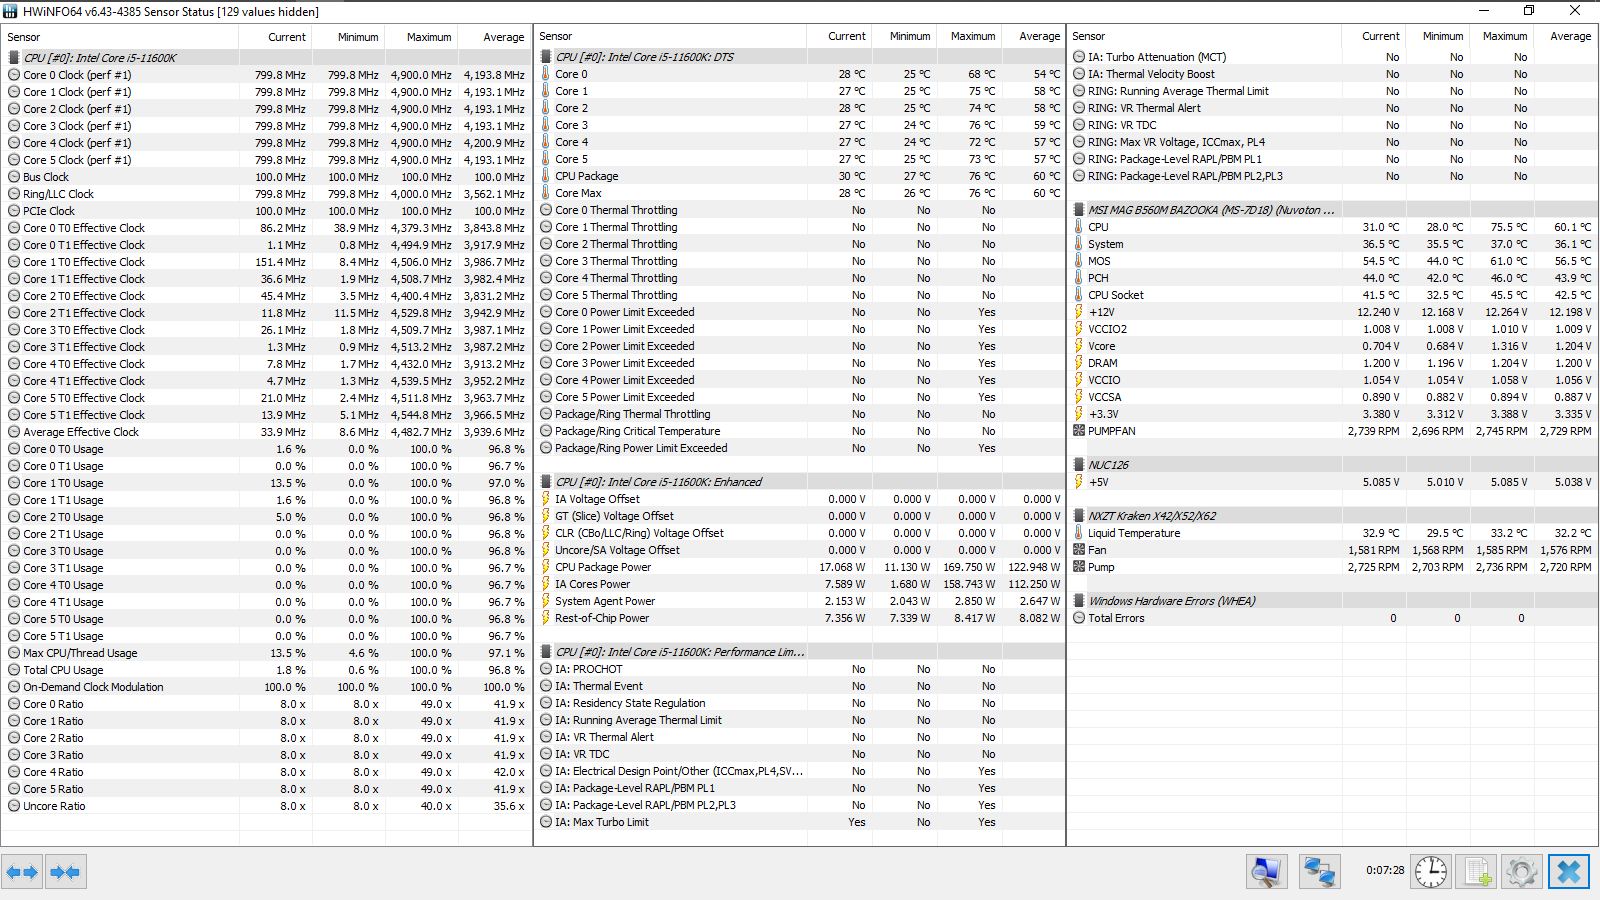Select the Uncore Ratio row
1600x900 pixels.
[266, 806]
